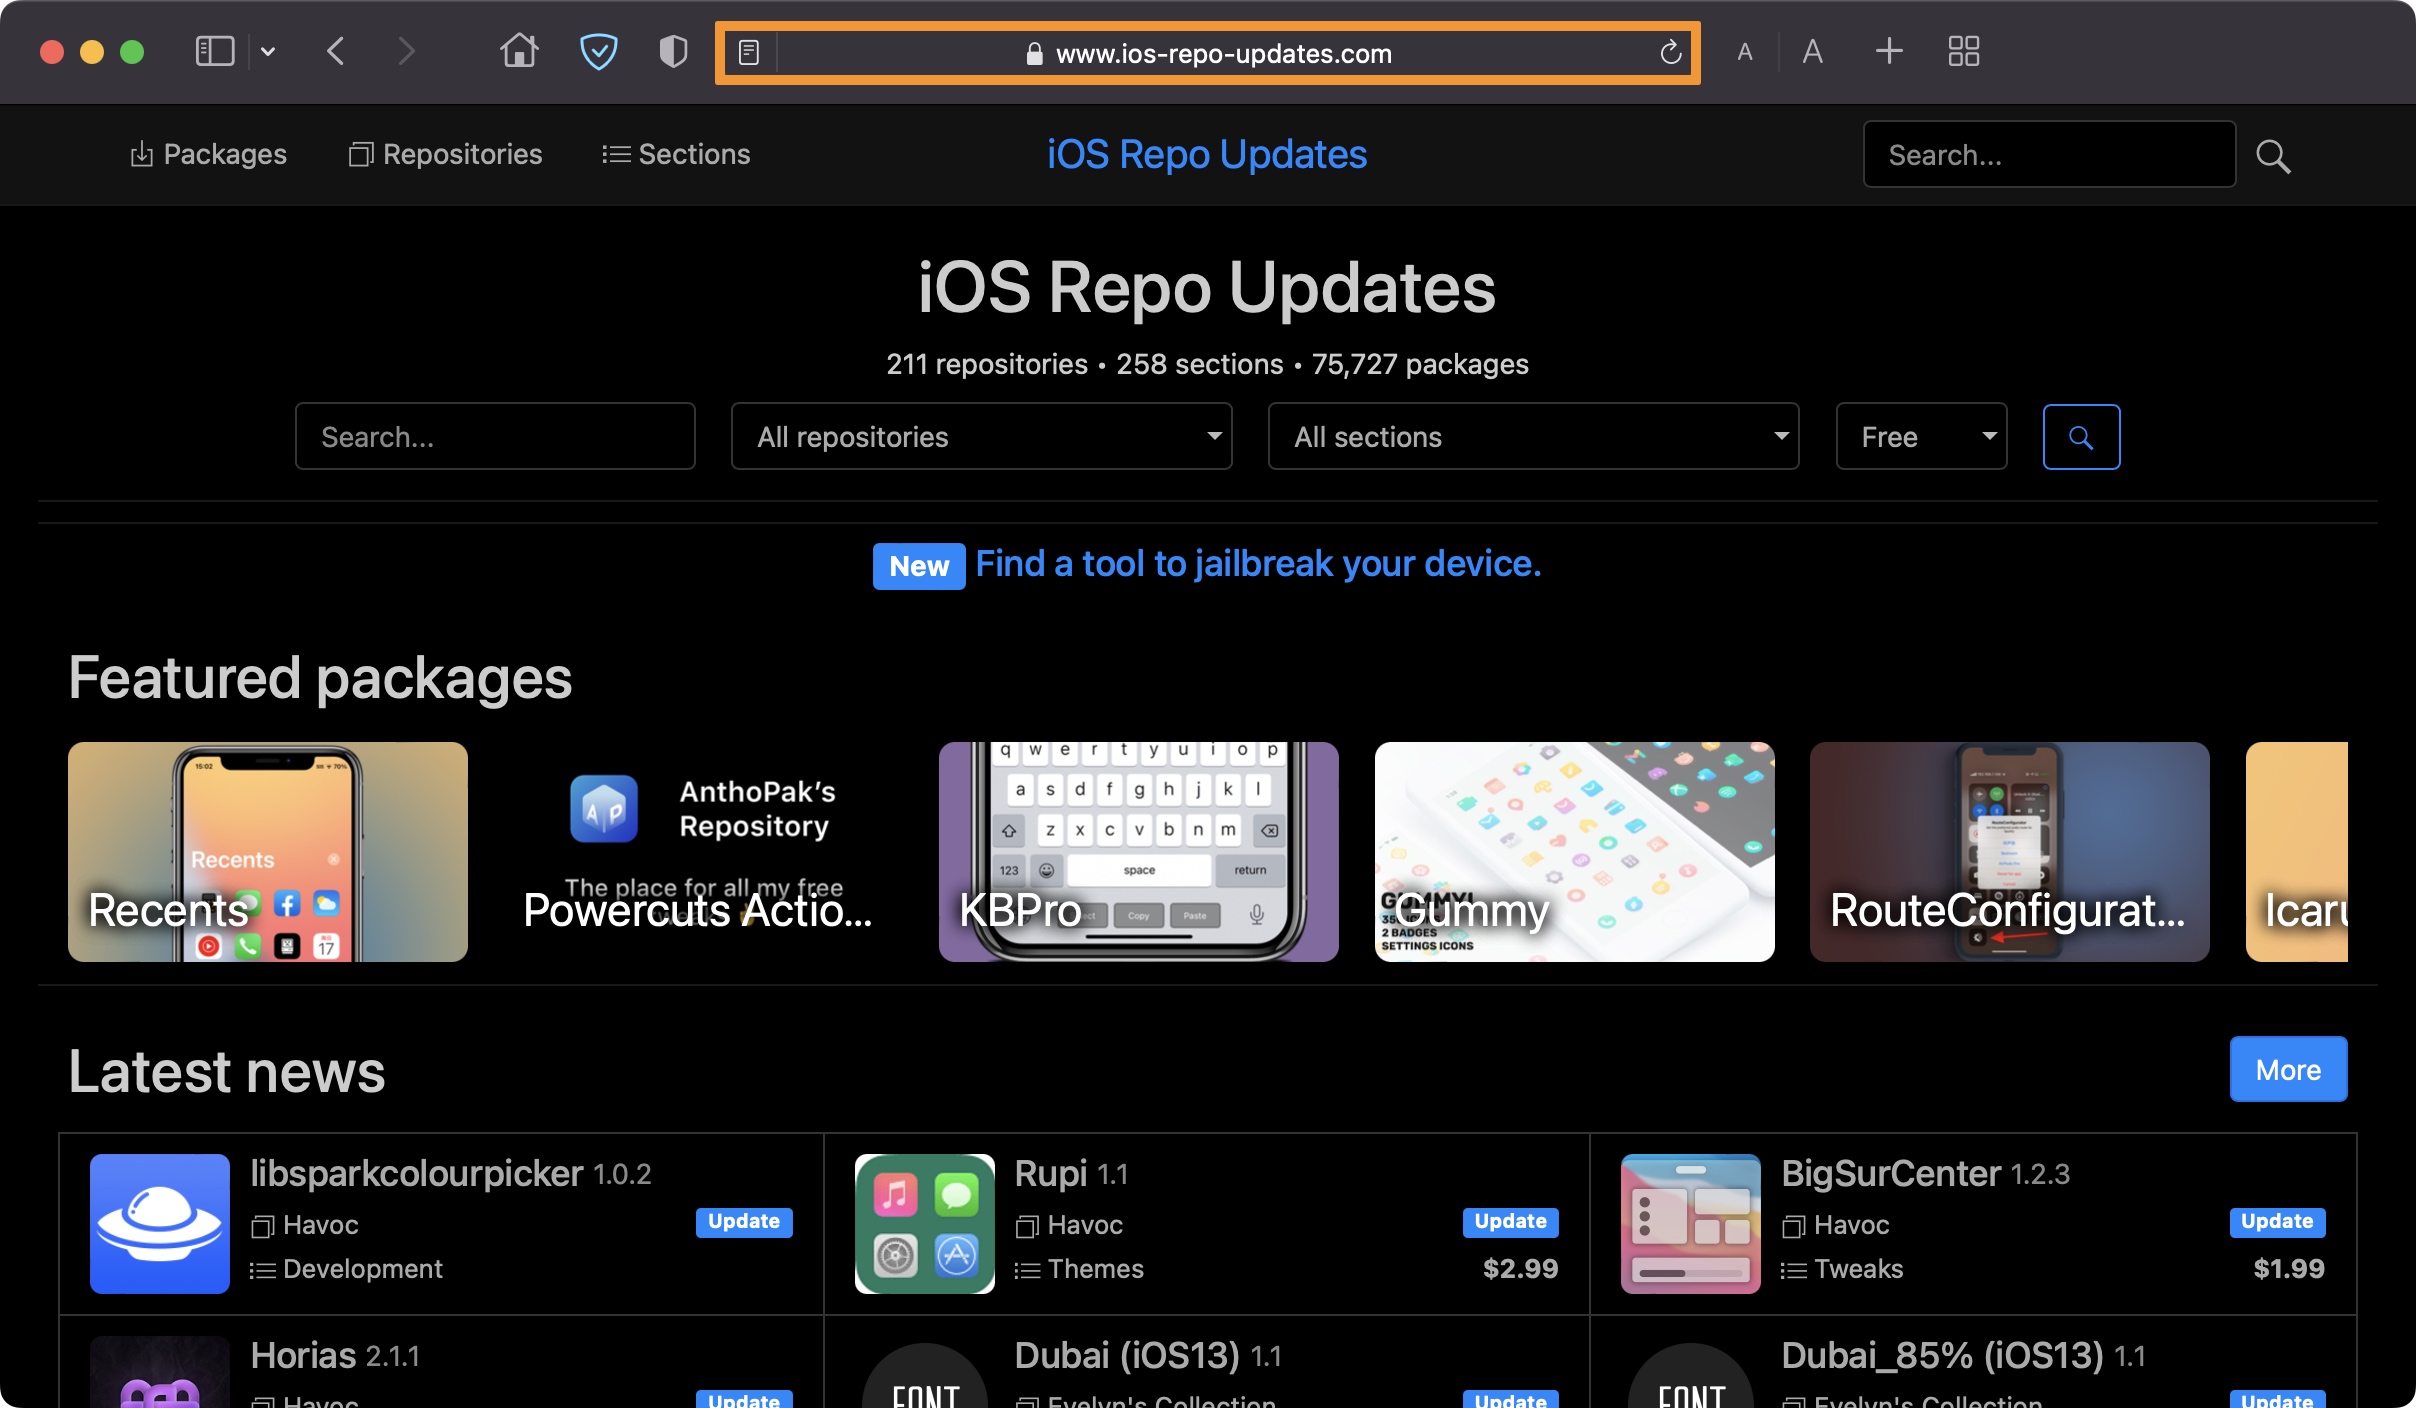The height and width of the screenshot is (1408, 2416).
Task: Click the navbar magnifying glass icon
Action: (2272, 156)
